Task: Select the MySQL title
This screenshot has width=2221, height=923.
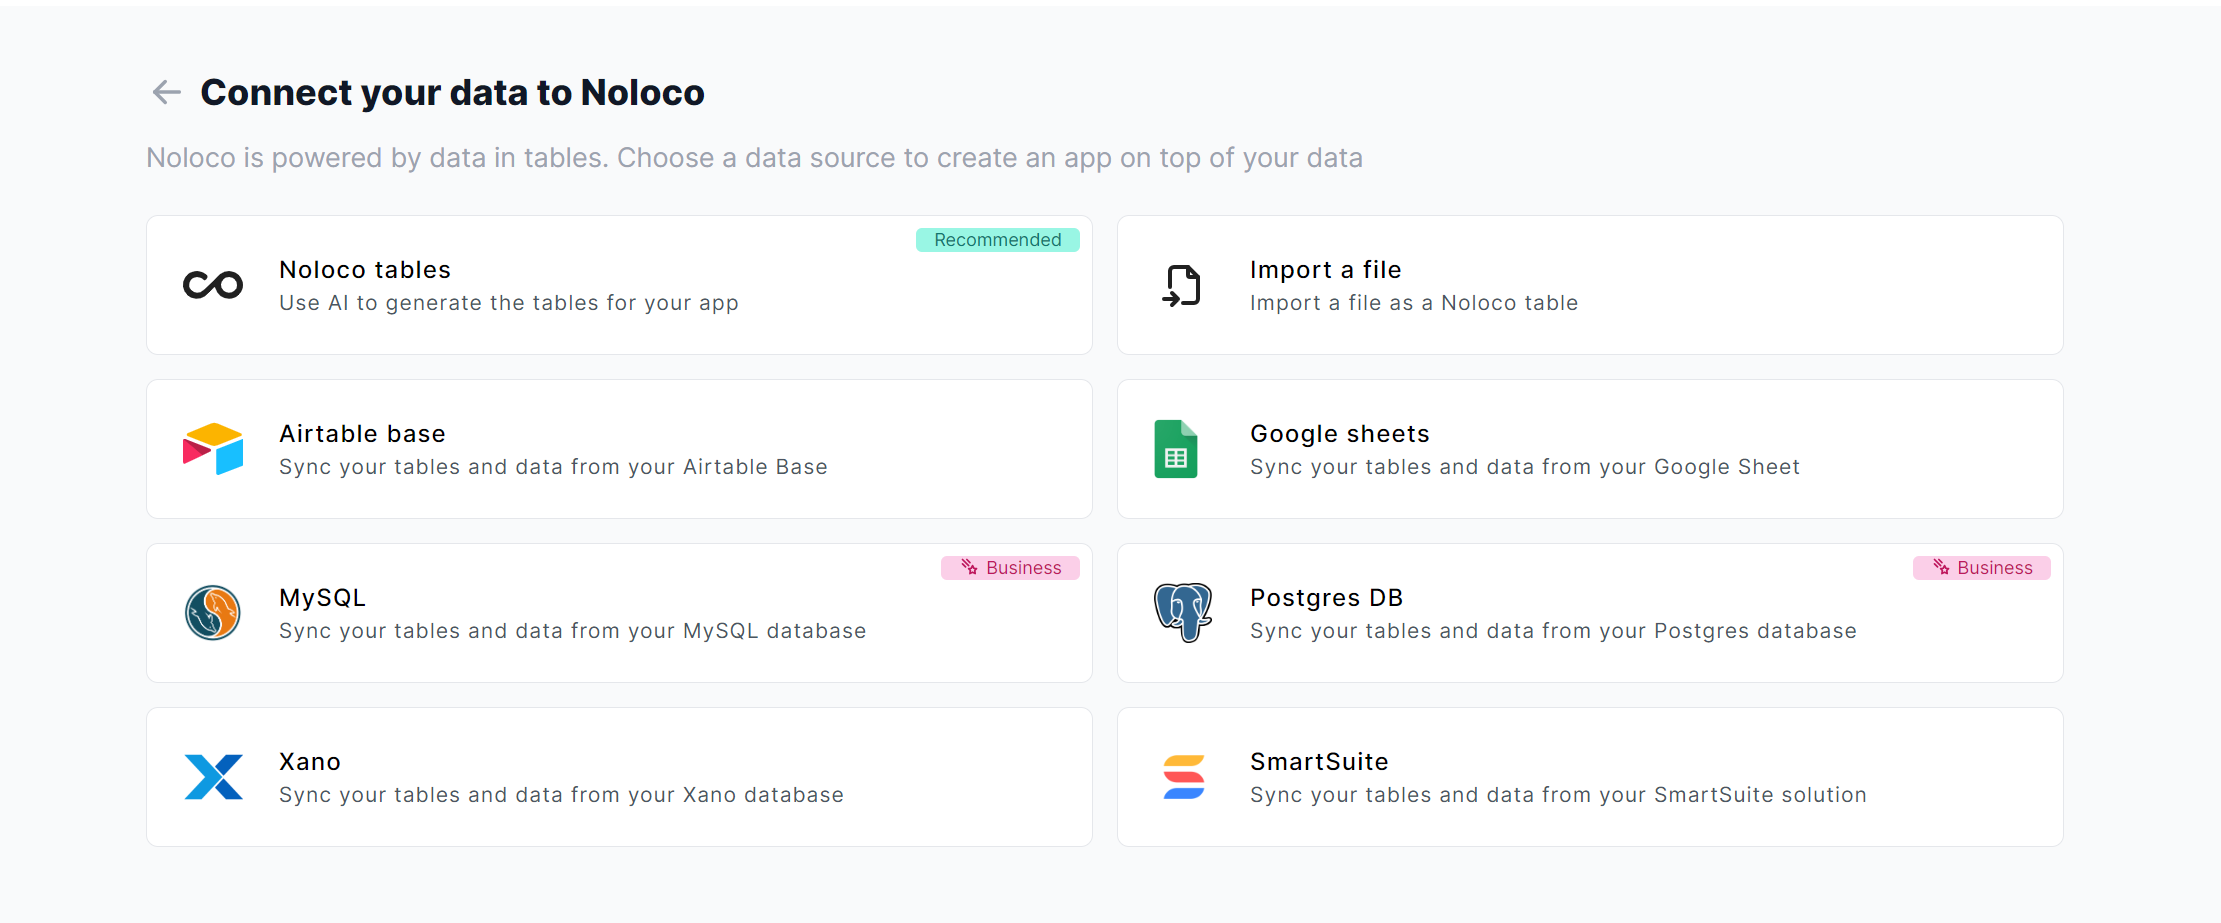Action: [322, 598]
